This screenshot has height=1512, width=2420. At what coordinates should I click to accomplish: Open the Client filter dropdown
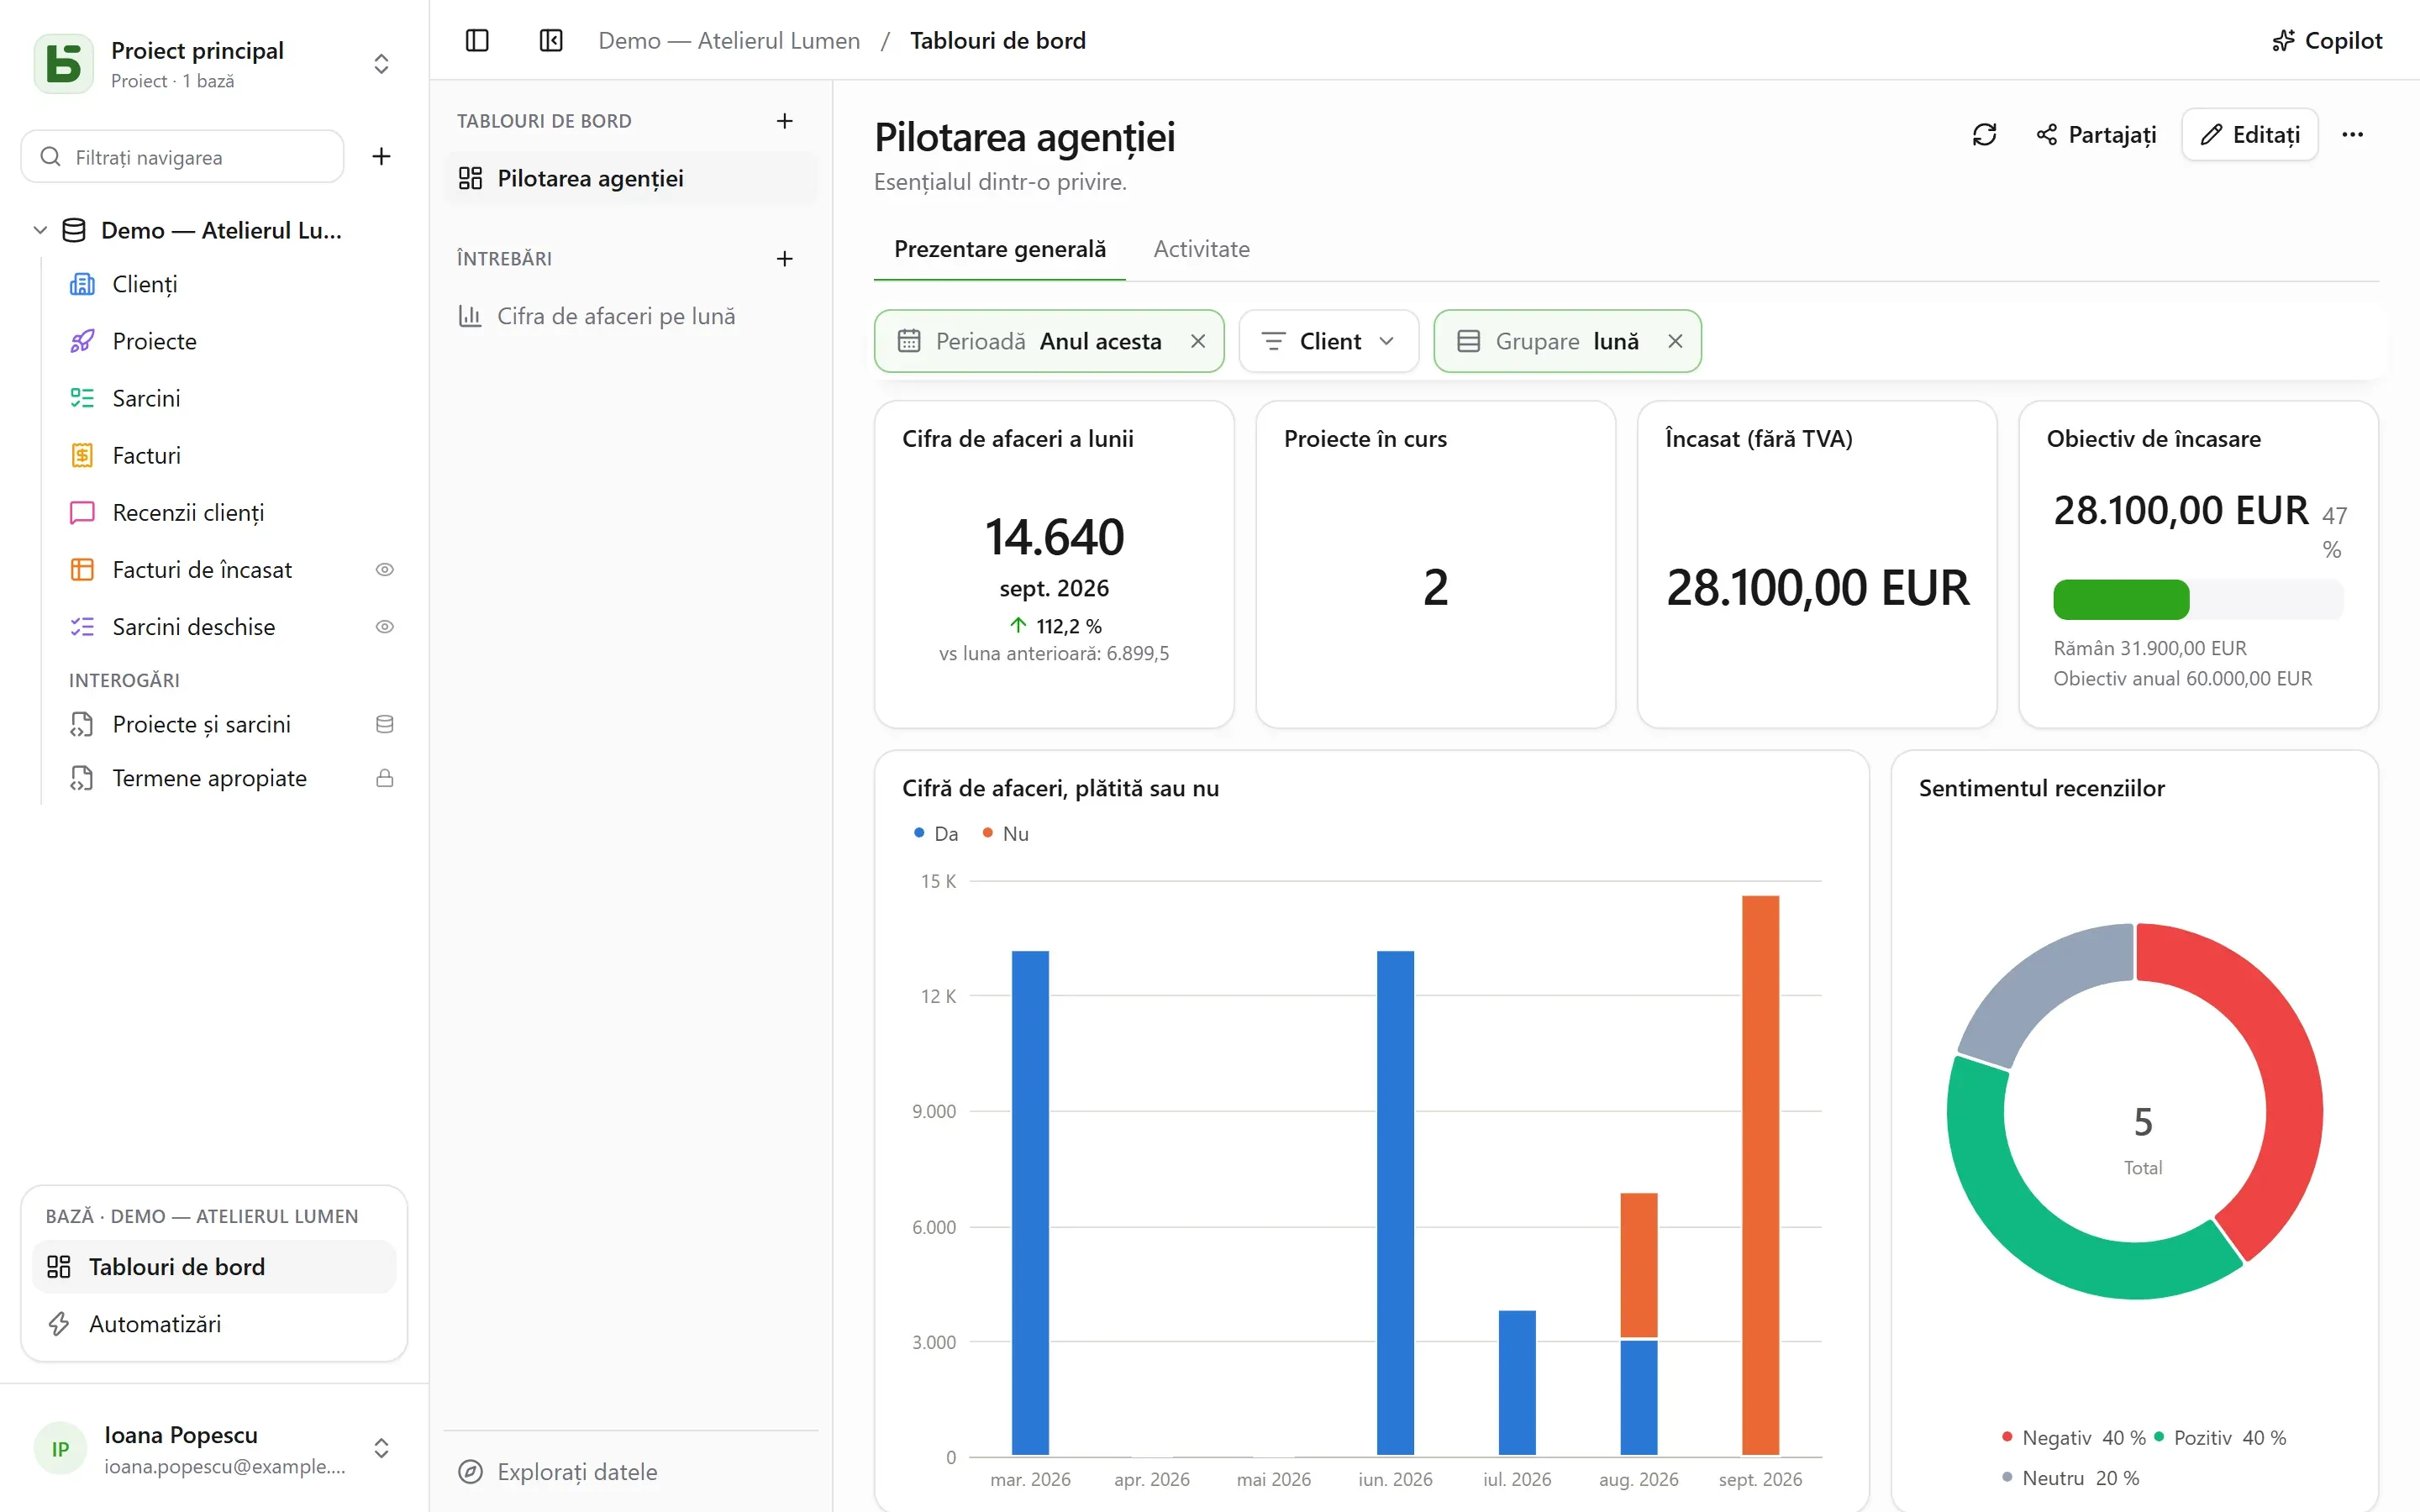coord(1328,341)
